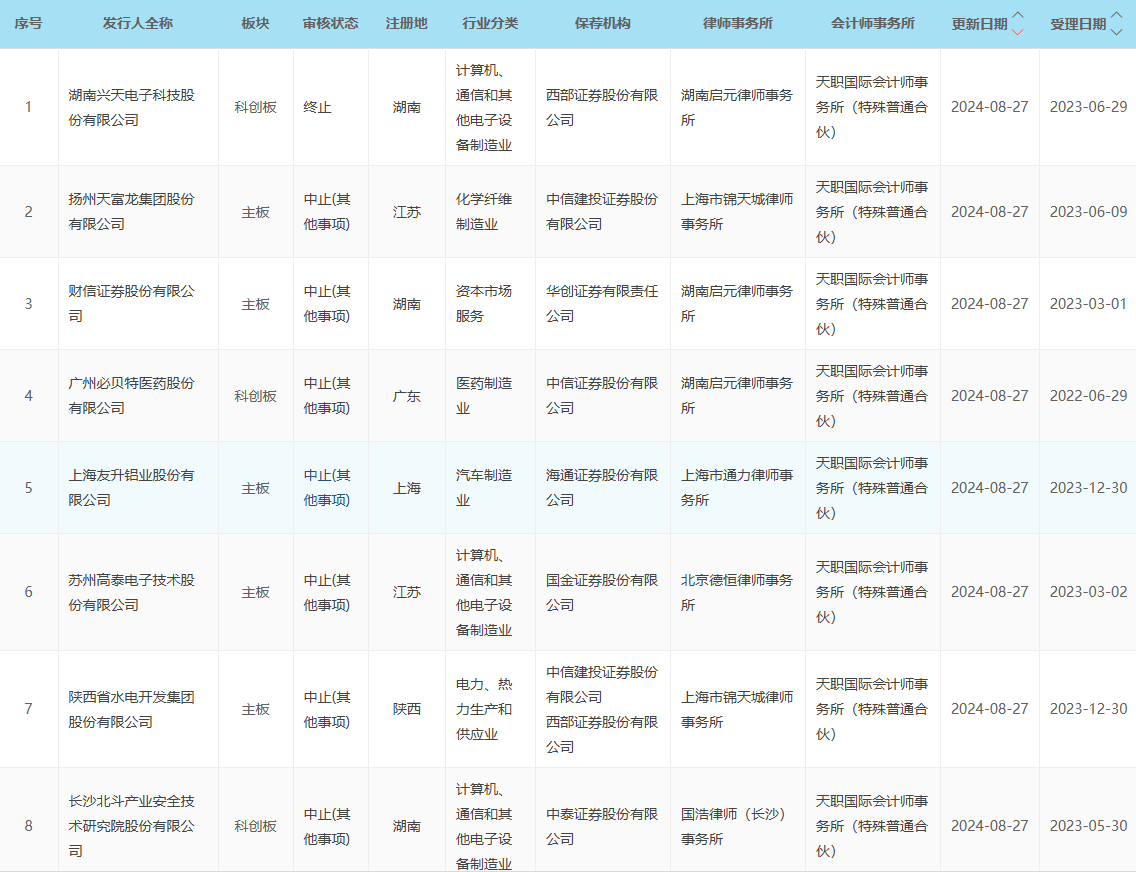The width and height of the screenshot is (1136, 872).
Task: Open 长沙北斗产业安全技术研究院股份有限公司 entry
Action: pyautogui.click(x=133, y=826)
